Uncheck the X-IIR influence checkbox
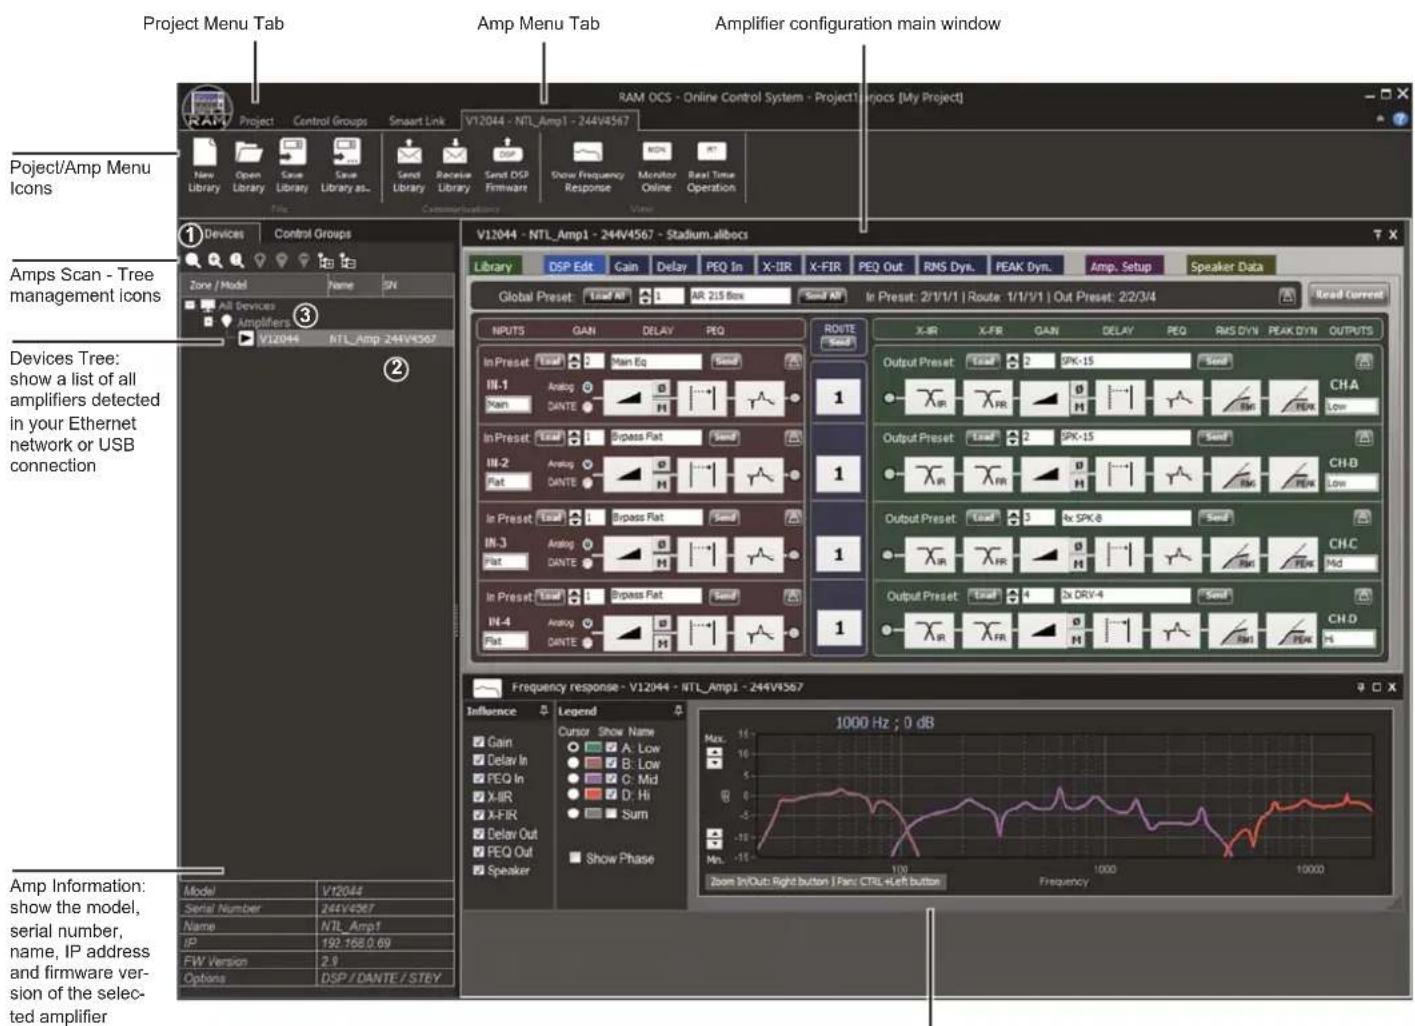The width and height of the screenshot is (1415, 1026). point(479,797)
